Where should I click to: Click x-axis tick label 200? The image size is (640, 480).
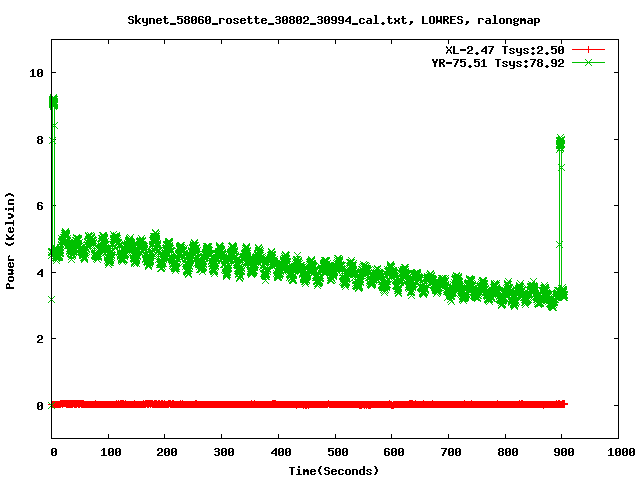click(167, 452)
